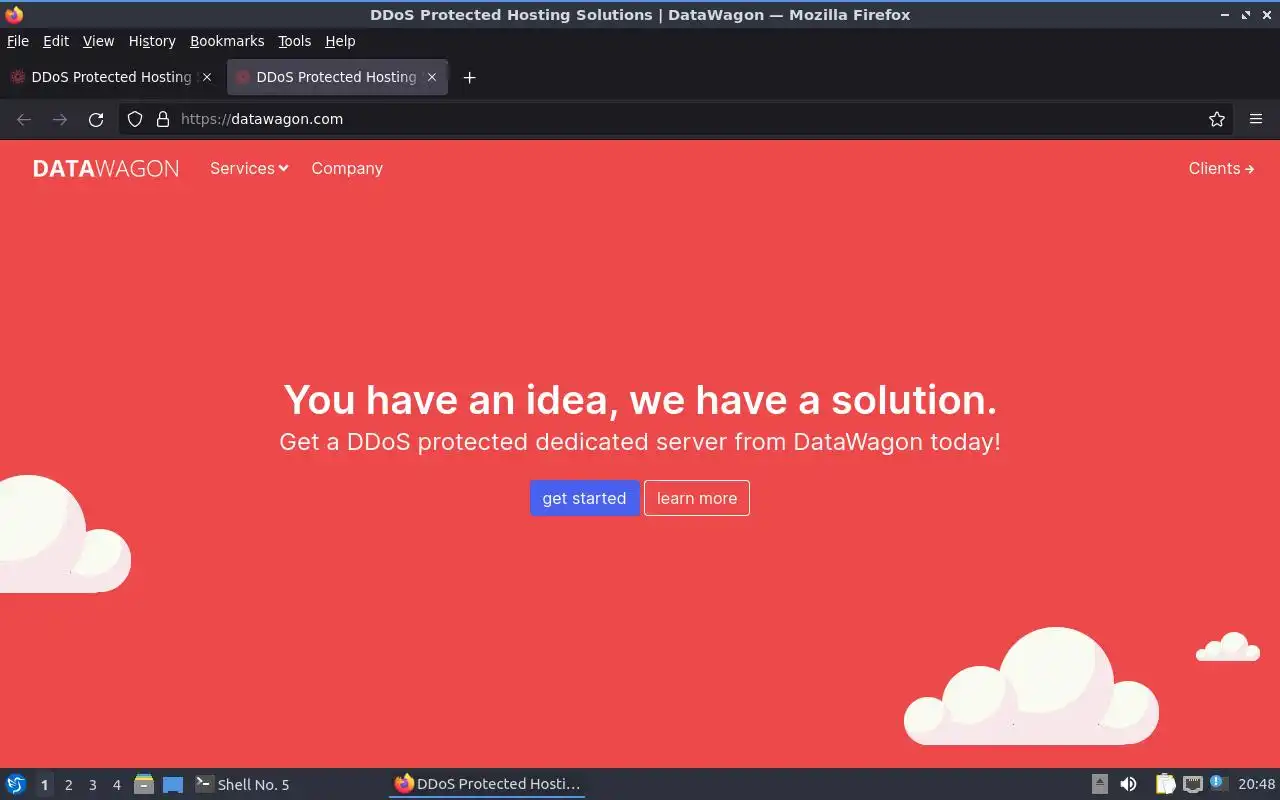Open the notification info tray icon
Viewport: 1280px width, 800px height.
pyautogui.click(x=1218, y=783)
